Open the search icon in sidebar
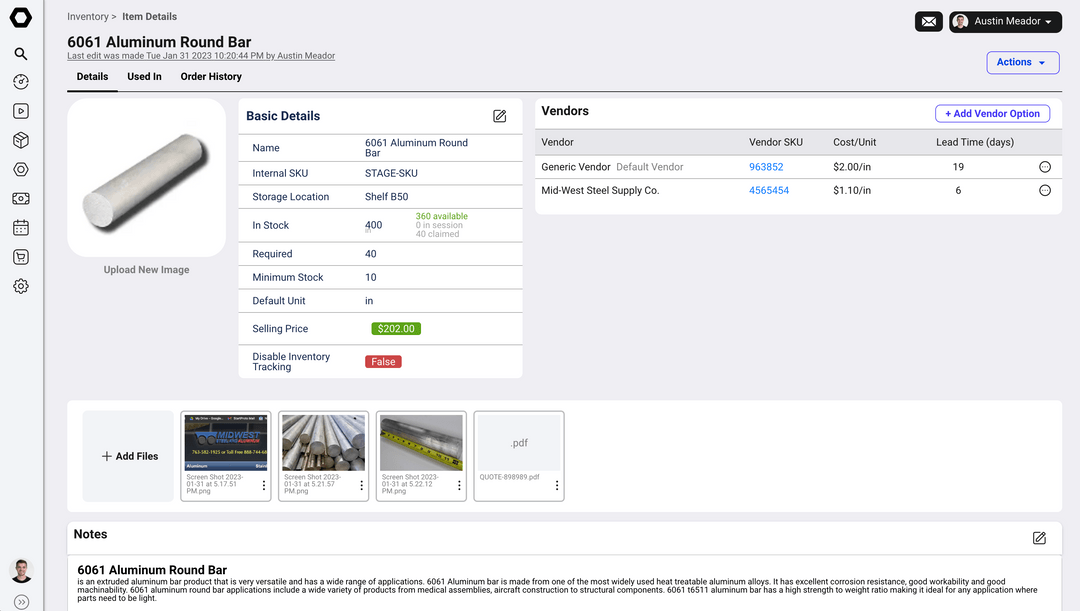Image resolution: width=1080 pixels, height=611 pixels. click(x=21, y=54)
